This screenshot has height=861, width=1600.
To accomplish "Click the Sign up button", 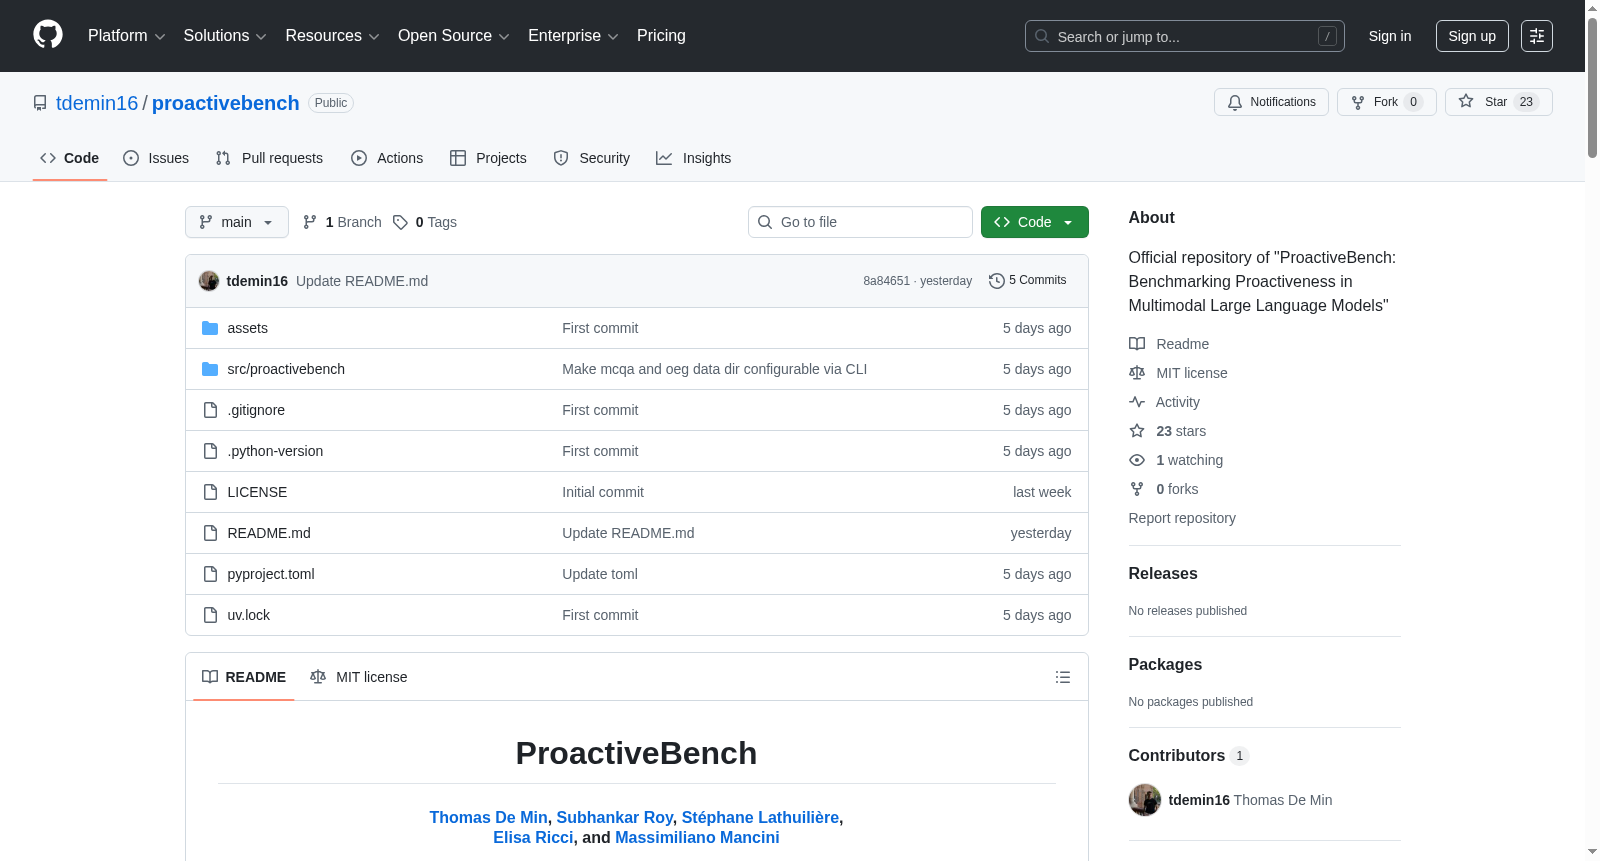I will pos(1472,36).
